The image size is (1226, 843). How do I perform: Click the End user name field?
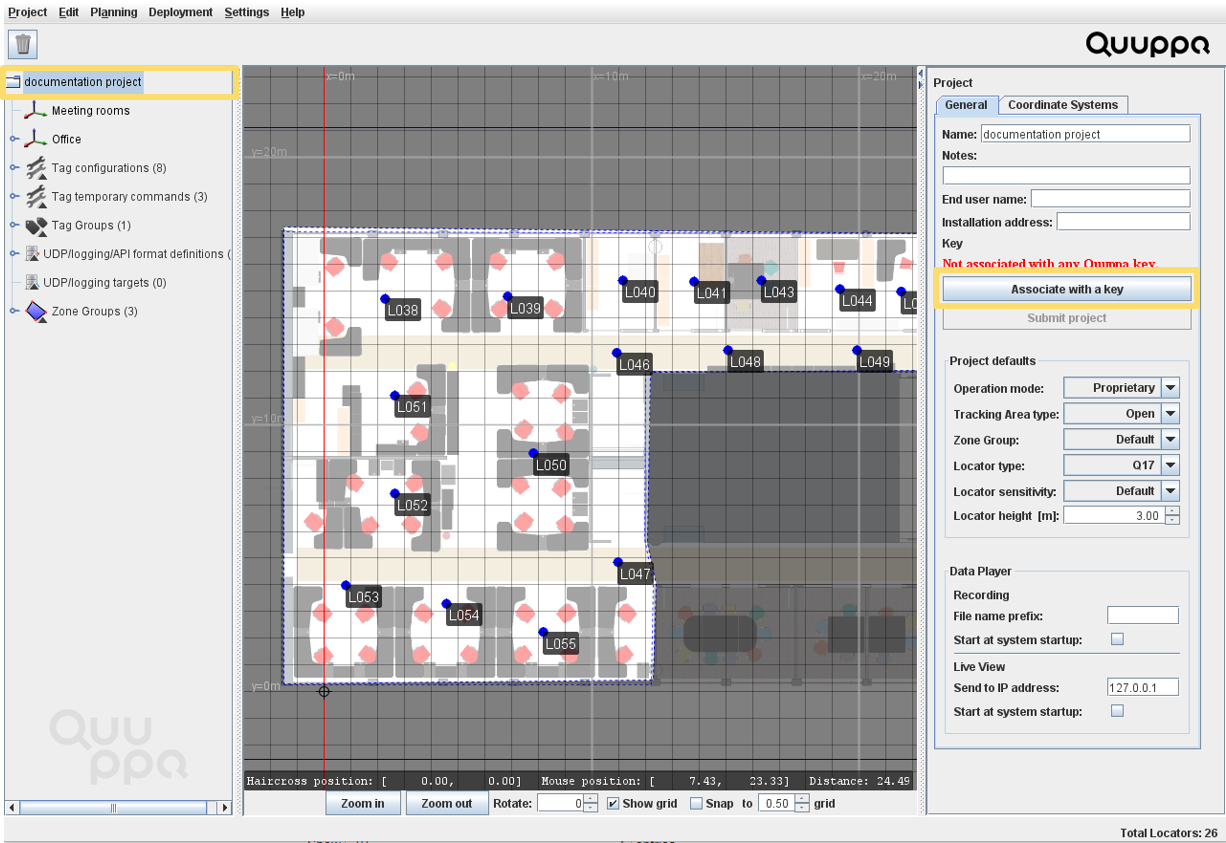(1111, 199)
